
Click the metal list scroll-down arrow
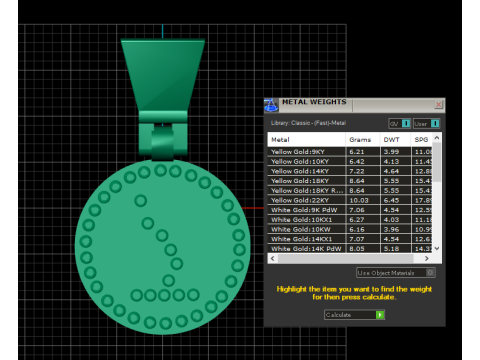pos(437,248)
